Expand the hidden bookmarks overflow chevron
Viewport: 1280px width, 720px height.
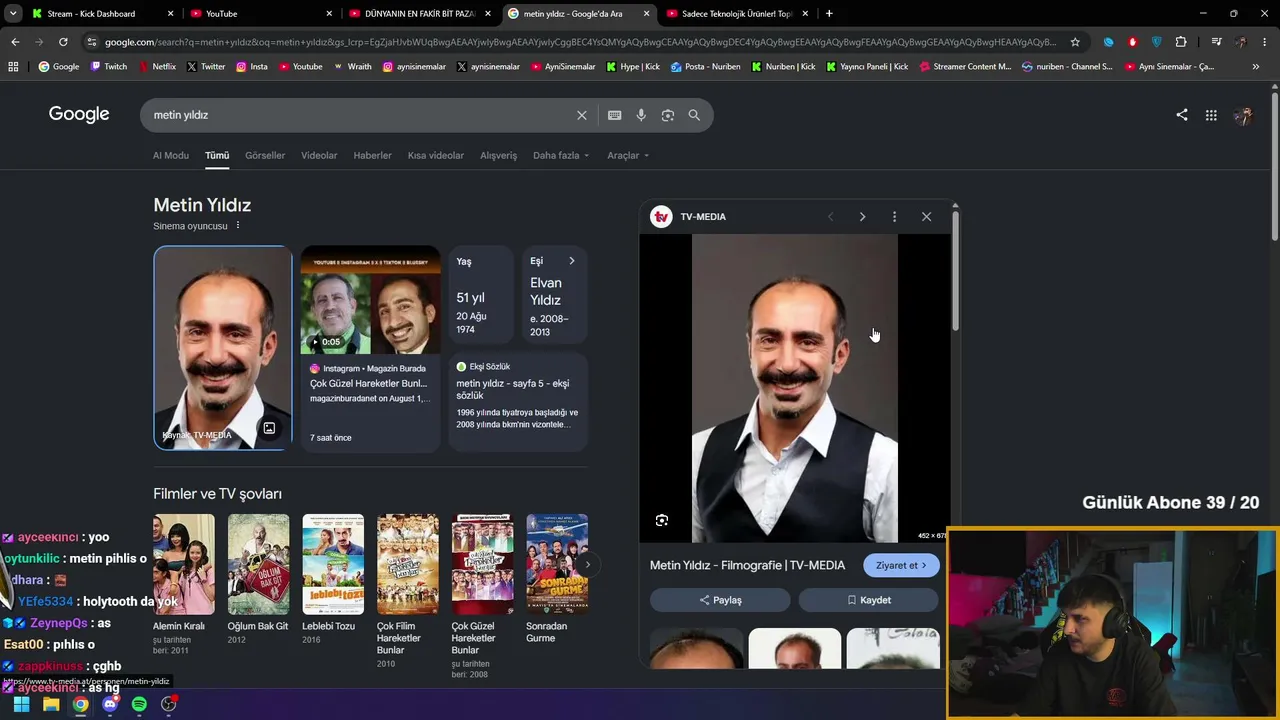coord(1256,67)
